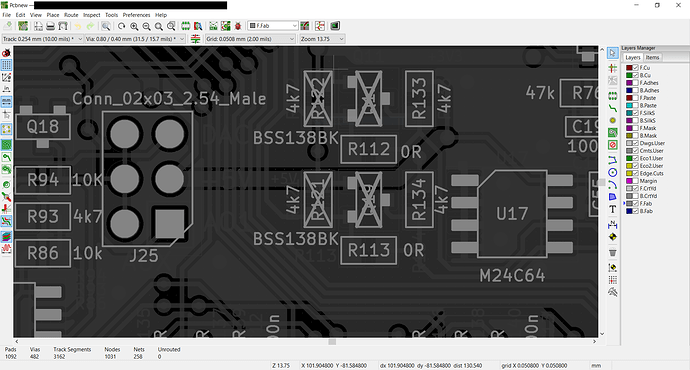Enable the F.Paste layer checkbox
Viewport: 690px width, 370px height.
coord(635,98)
